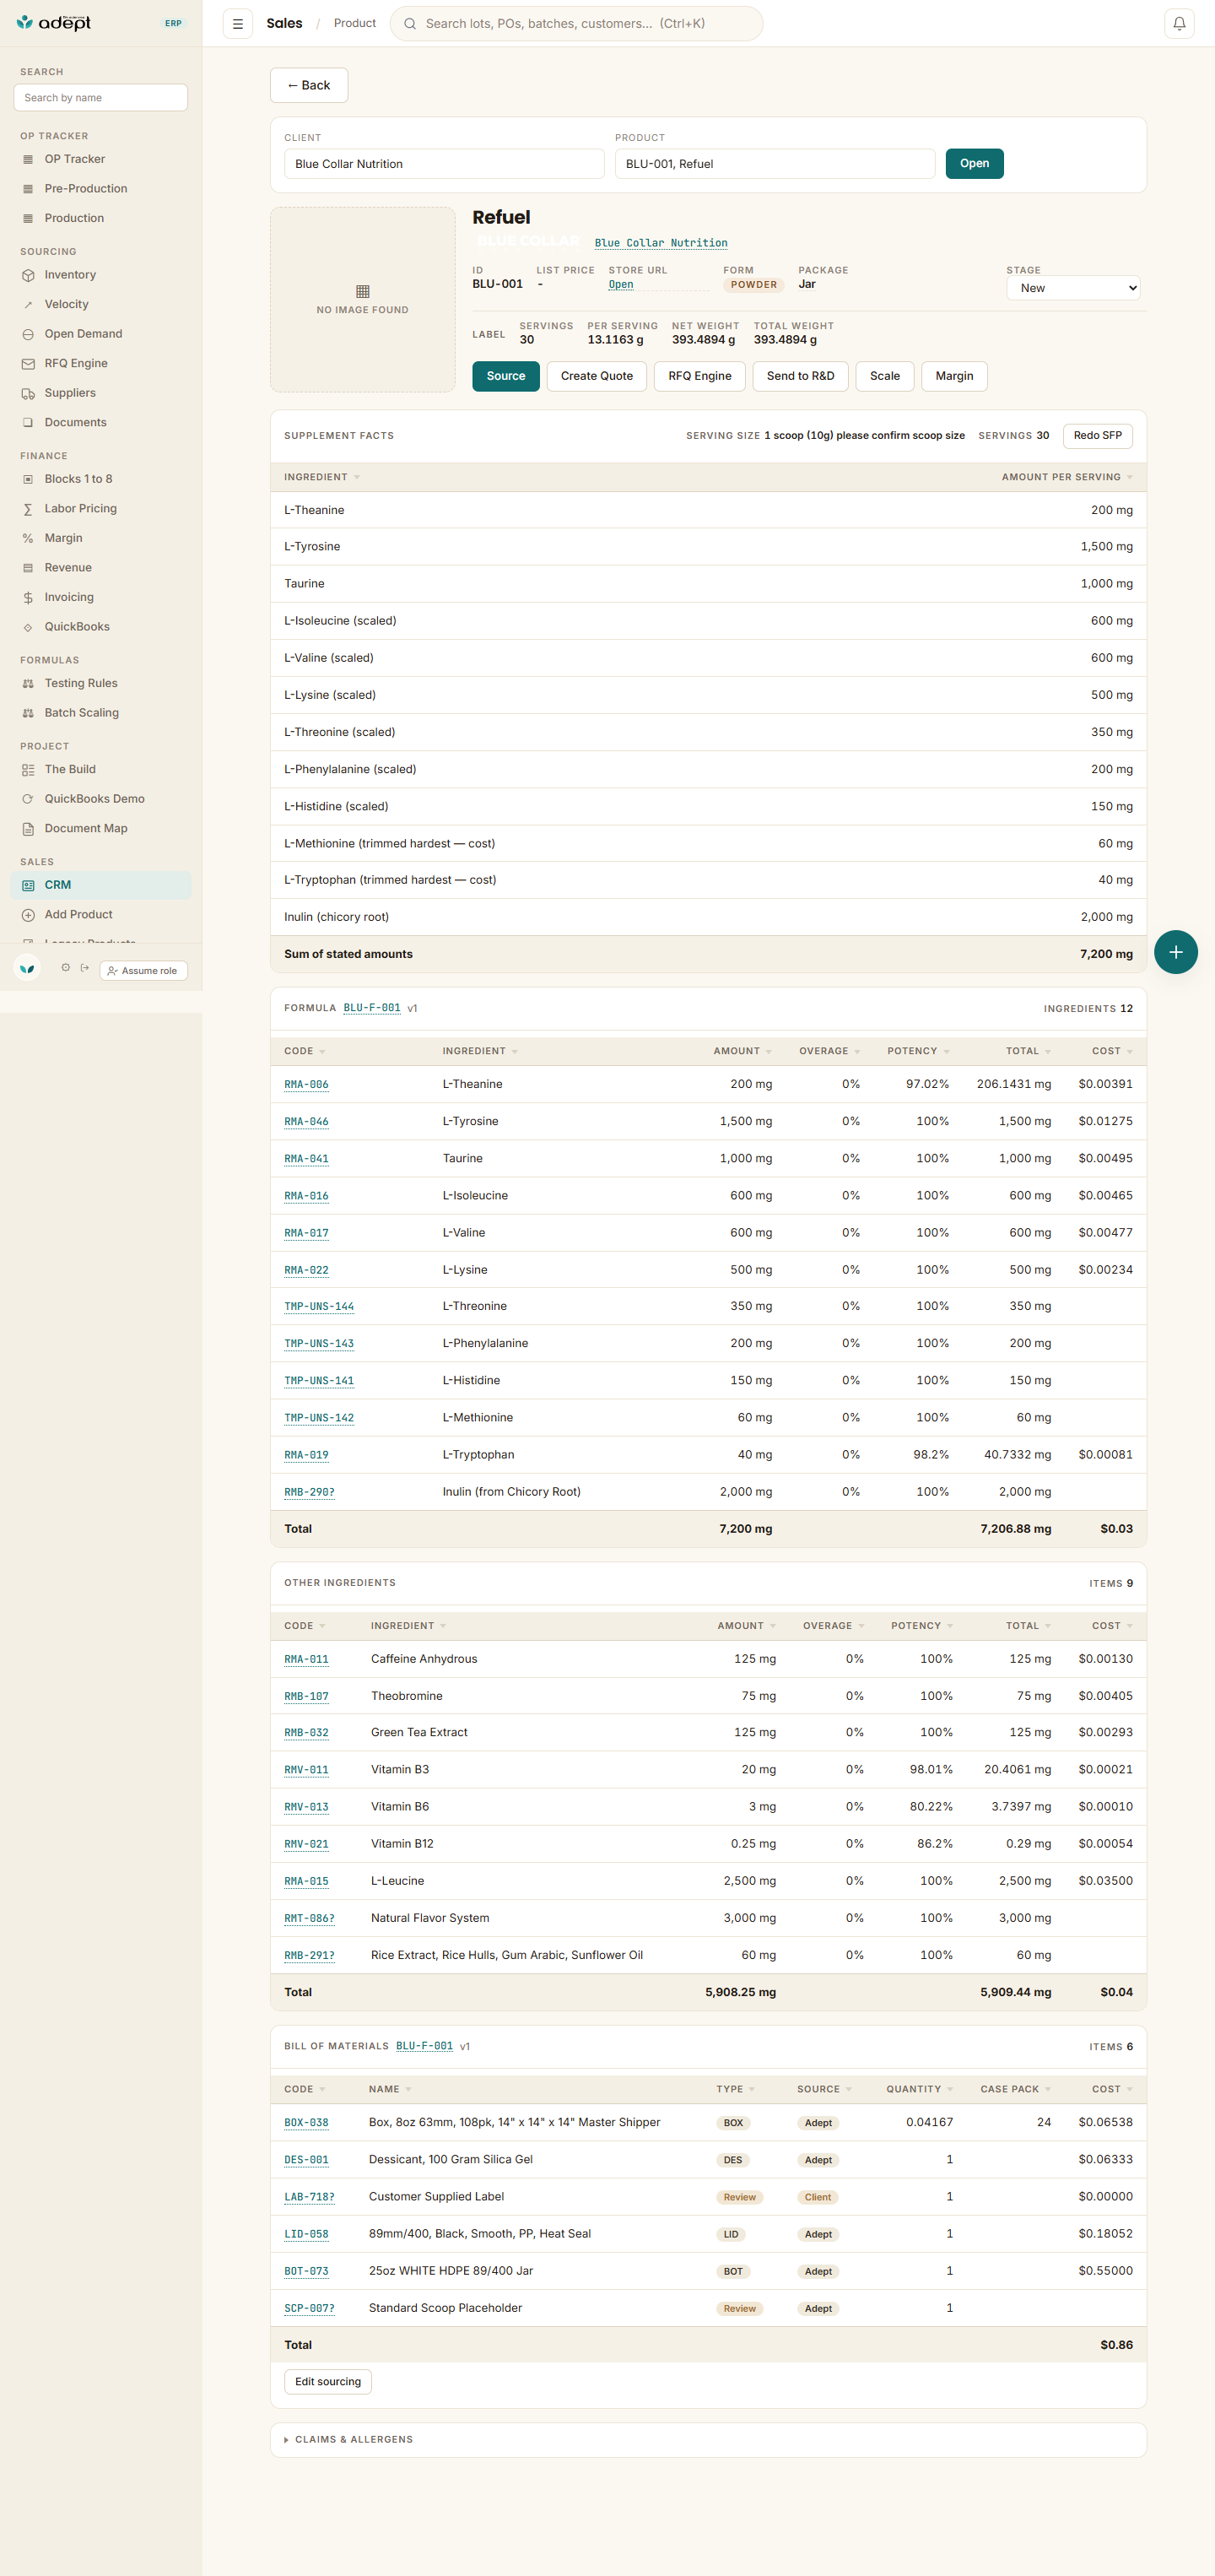Screen dimensions: 1215x2576
Task: Click the floating green plus button
Action: [x=1175, y=951]
